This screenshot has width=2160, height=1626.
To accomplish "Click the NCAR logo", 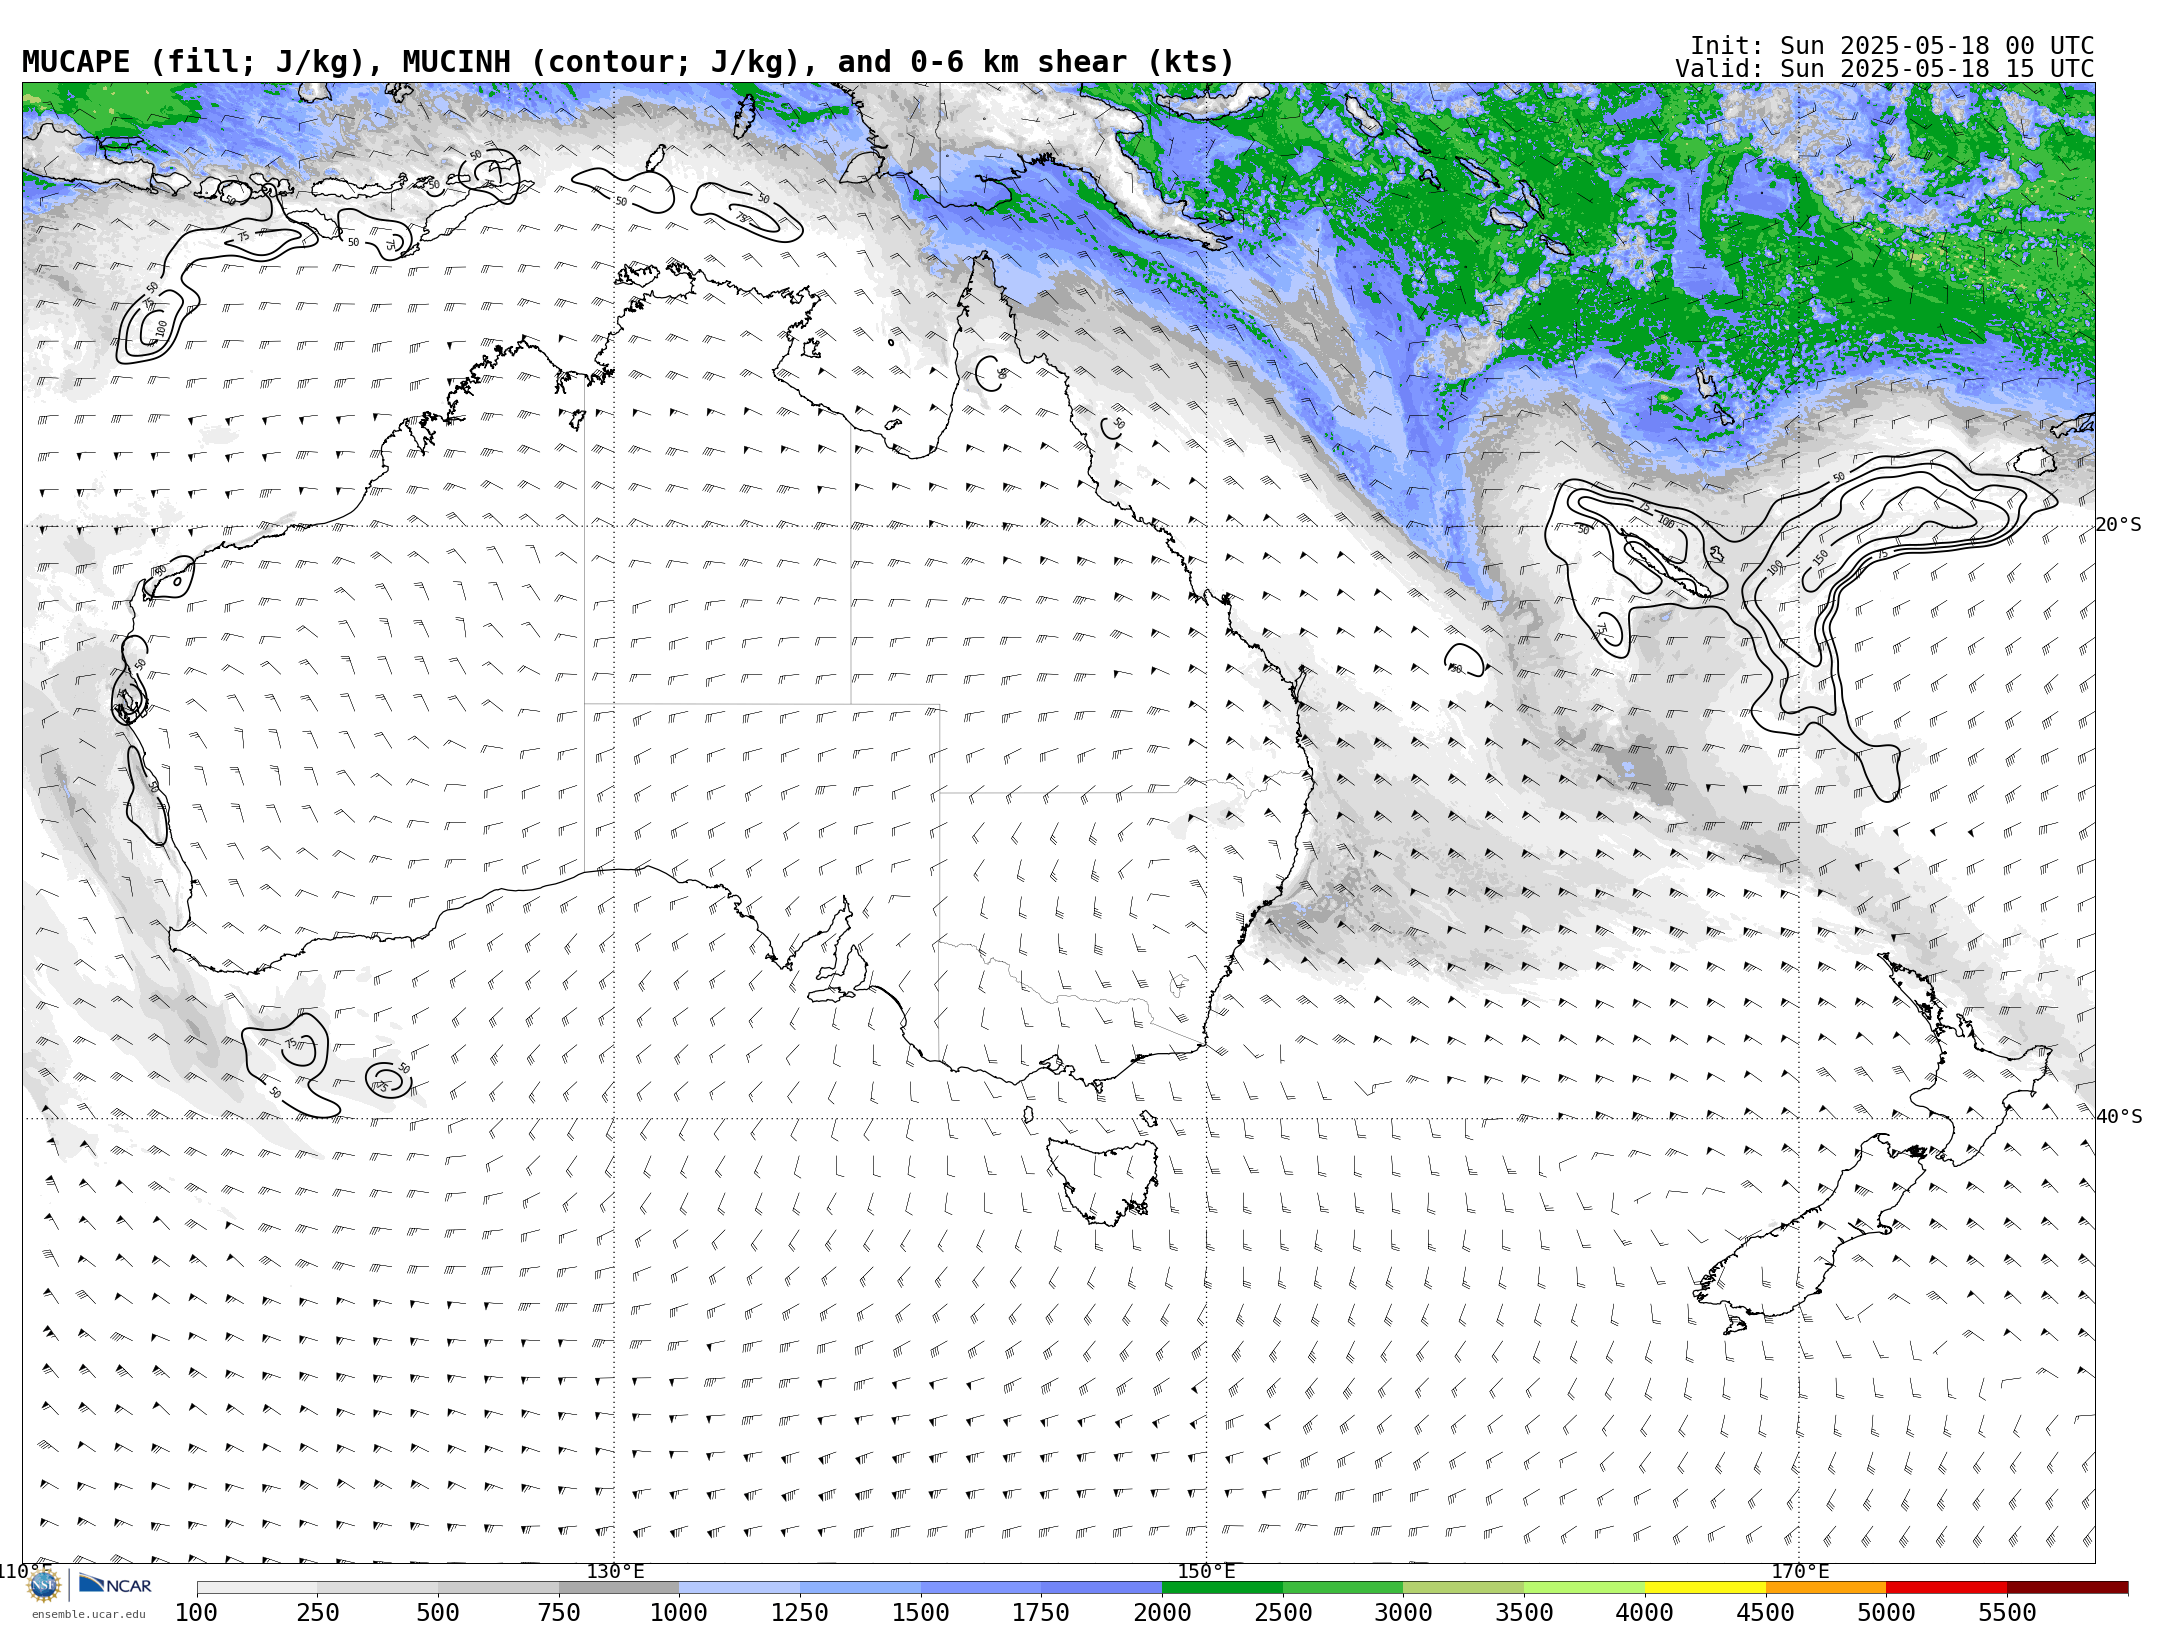I will (x=115, y=1585).
